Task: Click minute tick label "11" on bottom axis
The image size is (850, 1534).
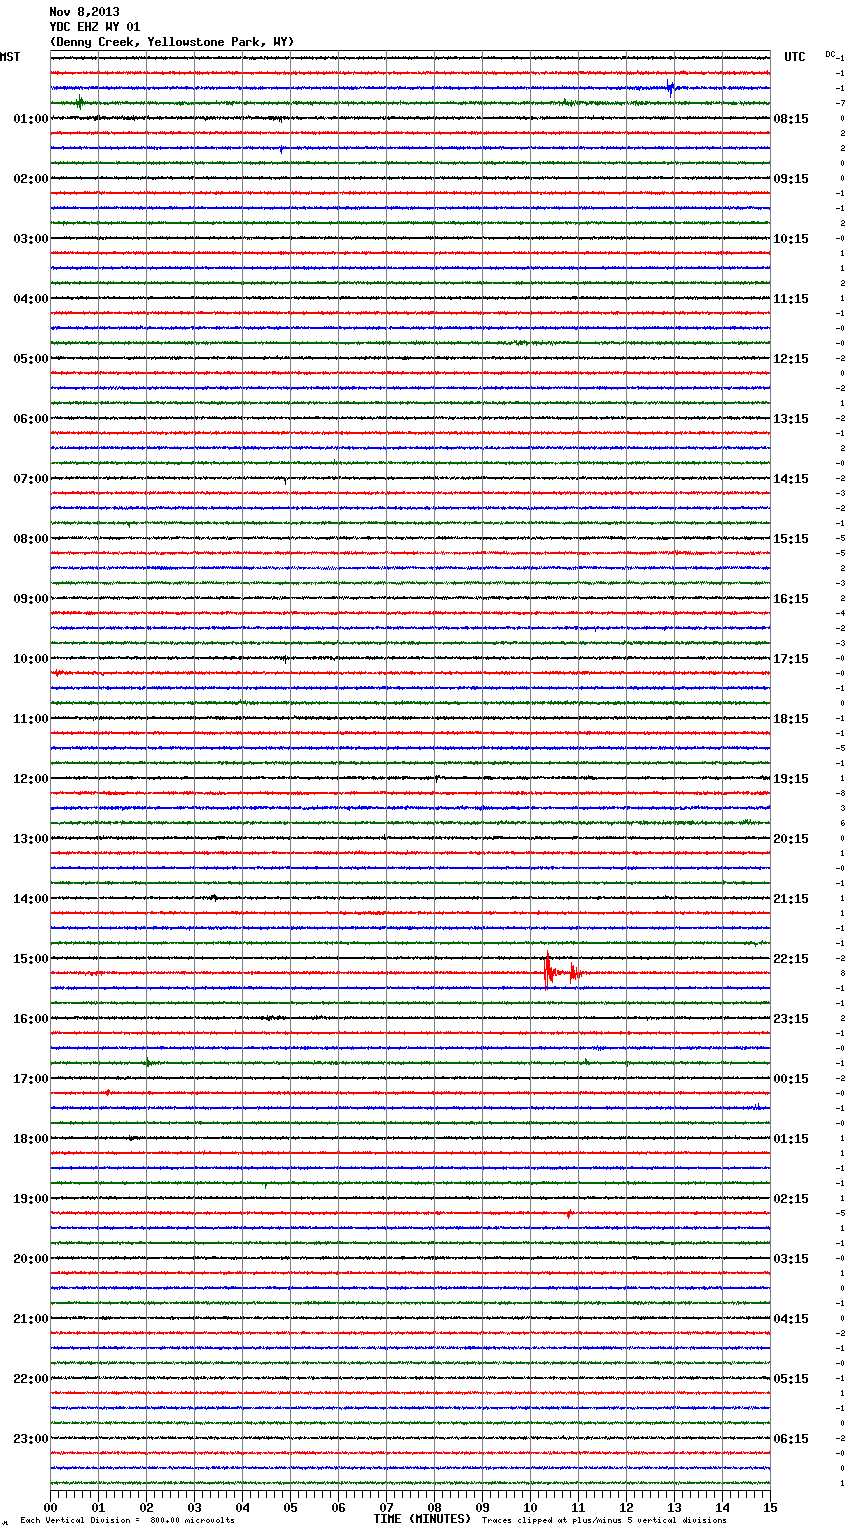Action: click(x=579, y=1507)
